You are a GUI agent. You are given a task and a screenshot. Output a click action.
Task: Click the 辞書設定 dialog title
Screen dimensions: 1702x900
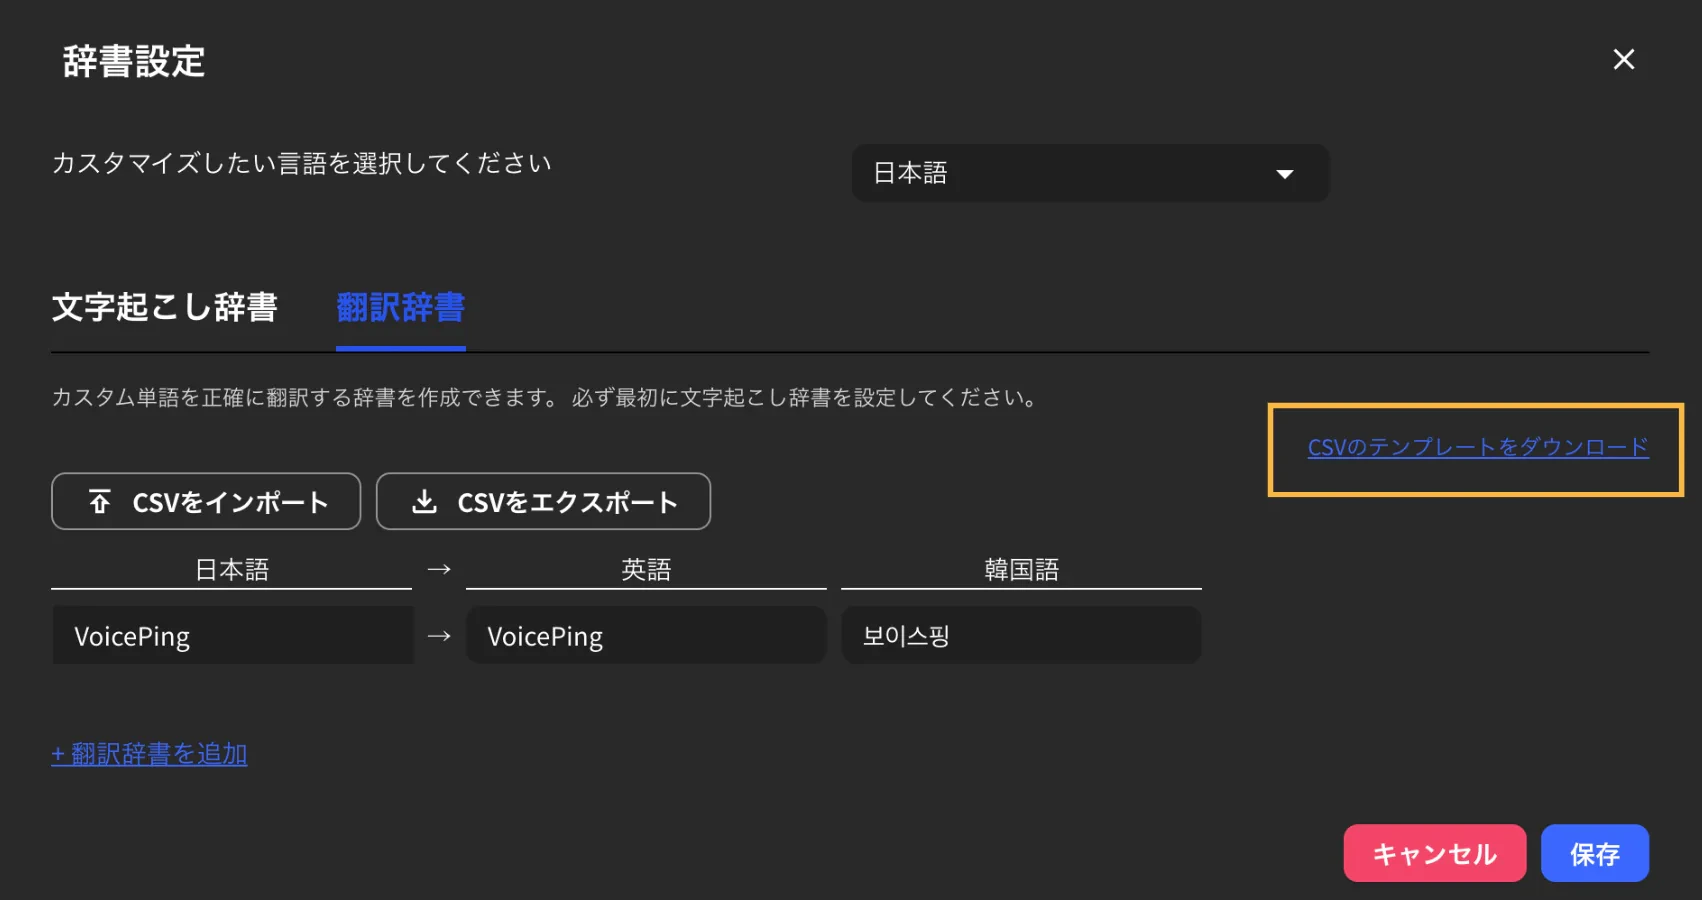coord(134,62)
